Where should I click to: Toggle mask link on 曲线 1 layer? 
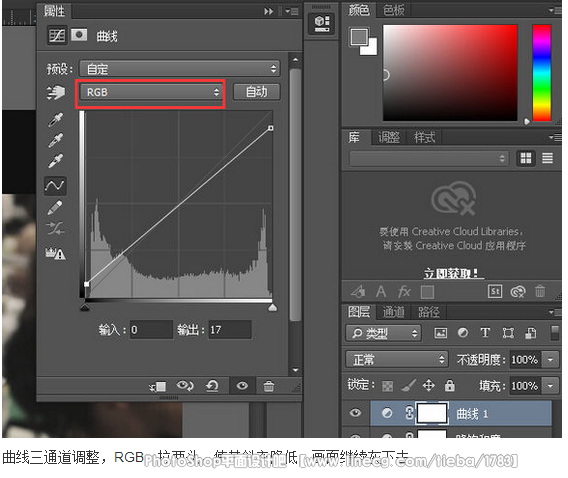[409, 413]
